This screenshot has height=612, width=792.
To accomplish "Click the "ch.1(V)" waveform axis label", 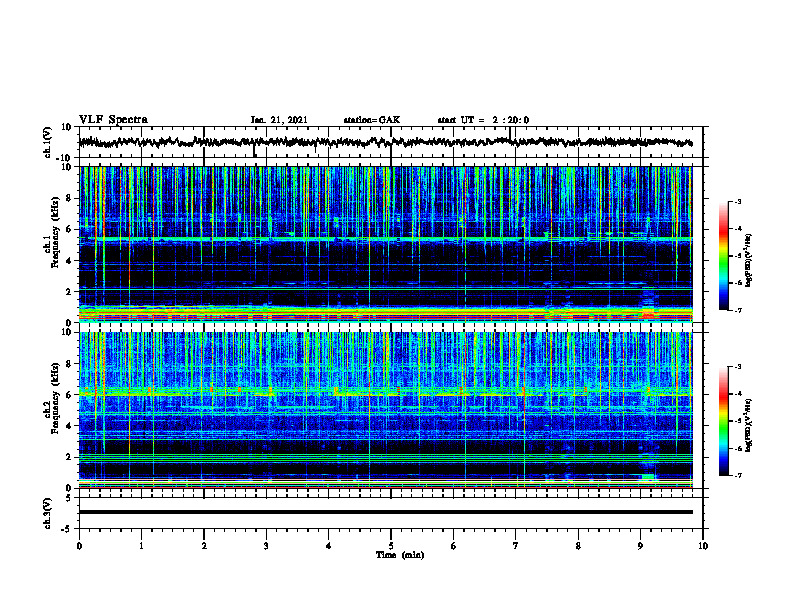I will coord(47,142).
